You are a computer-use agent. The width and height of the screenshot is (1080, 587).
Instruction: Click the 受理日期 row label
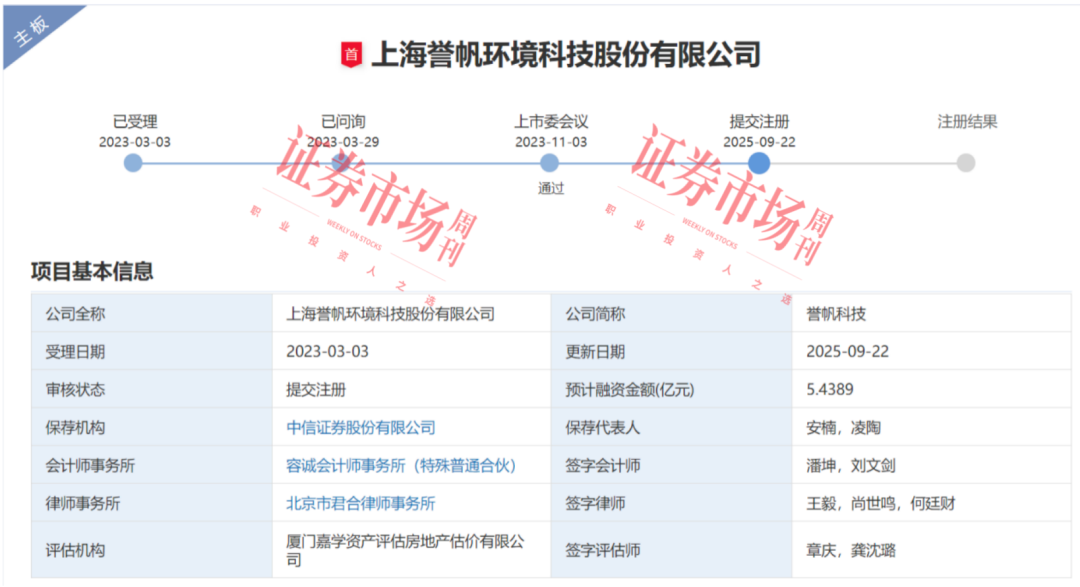(75, 352)
